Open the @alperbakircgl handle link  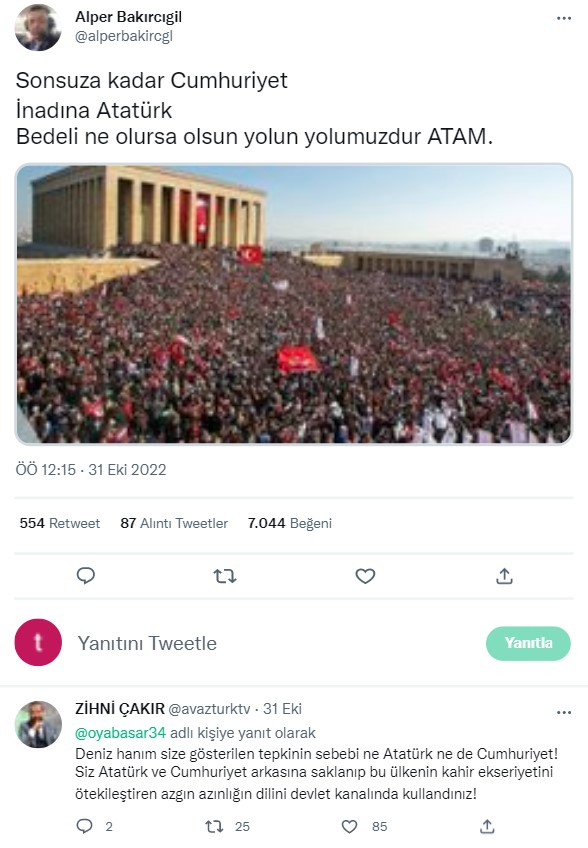(x=124, y=36)
